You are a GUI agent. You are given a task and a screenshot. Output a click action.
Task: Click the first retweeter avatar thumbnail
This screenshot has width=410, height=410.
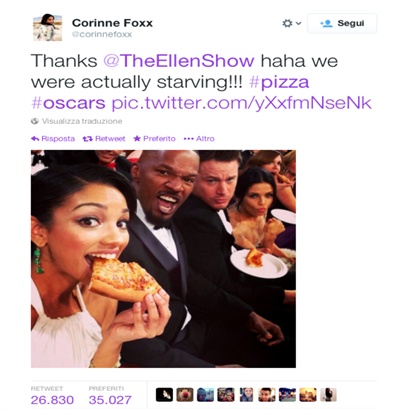164,395
